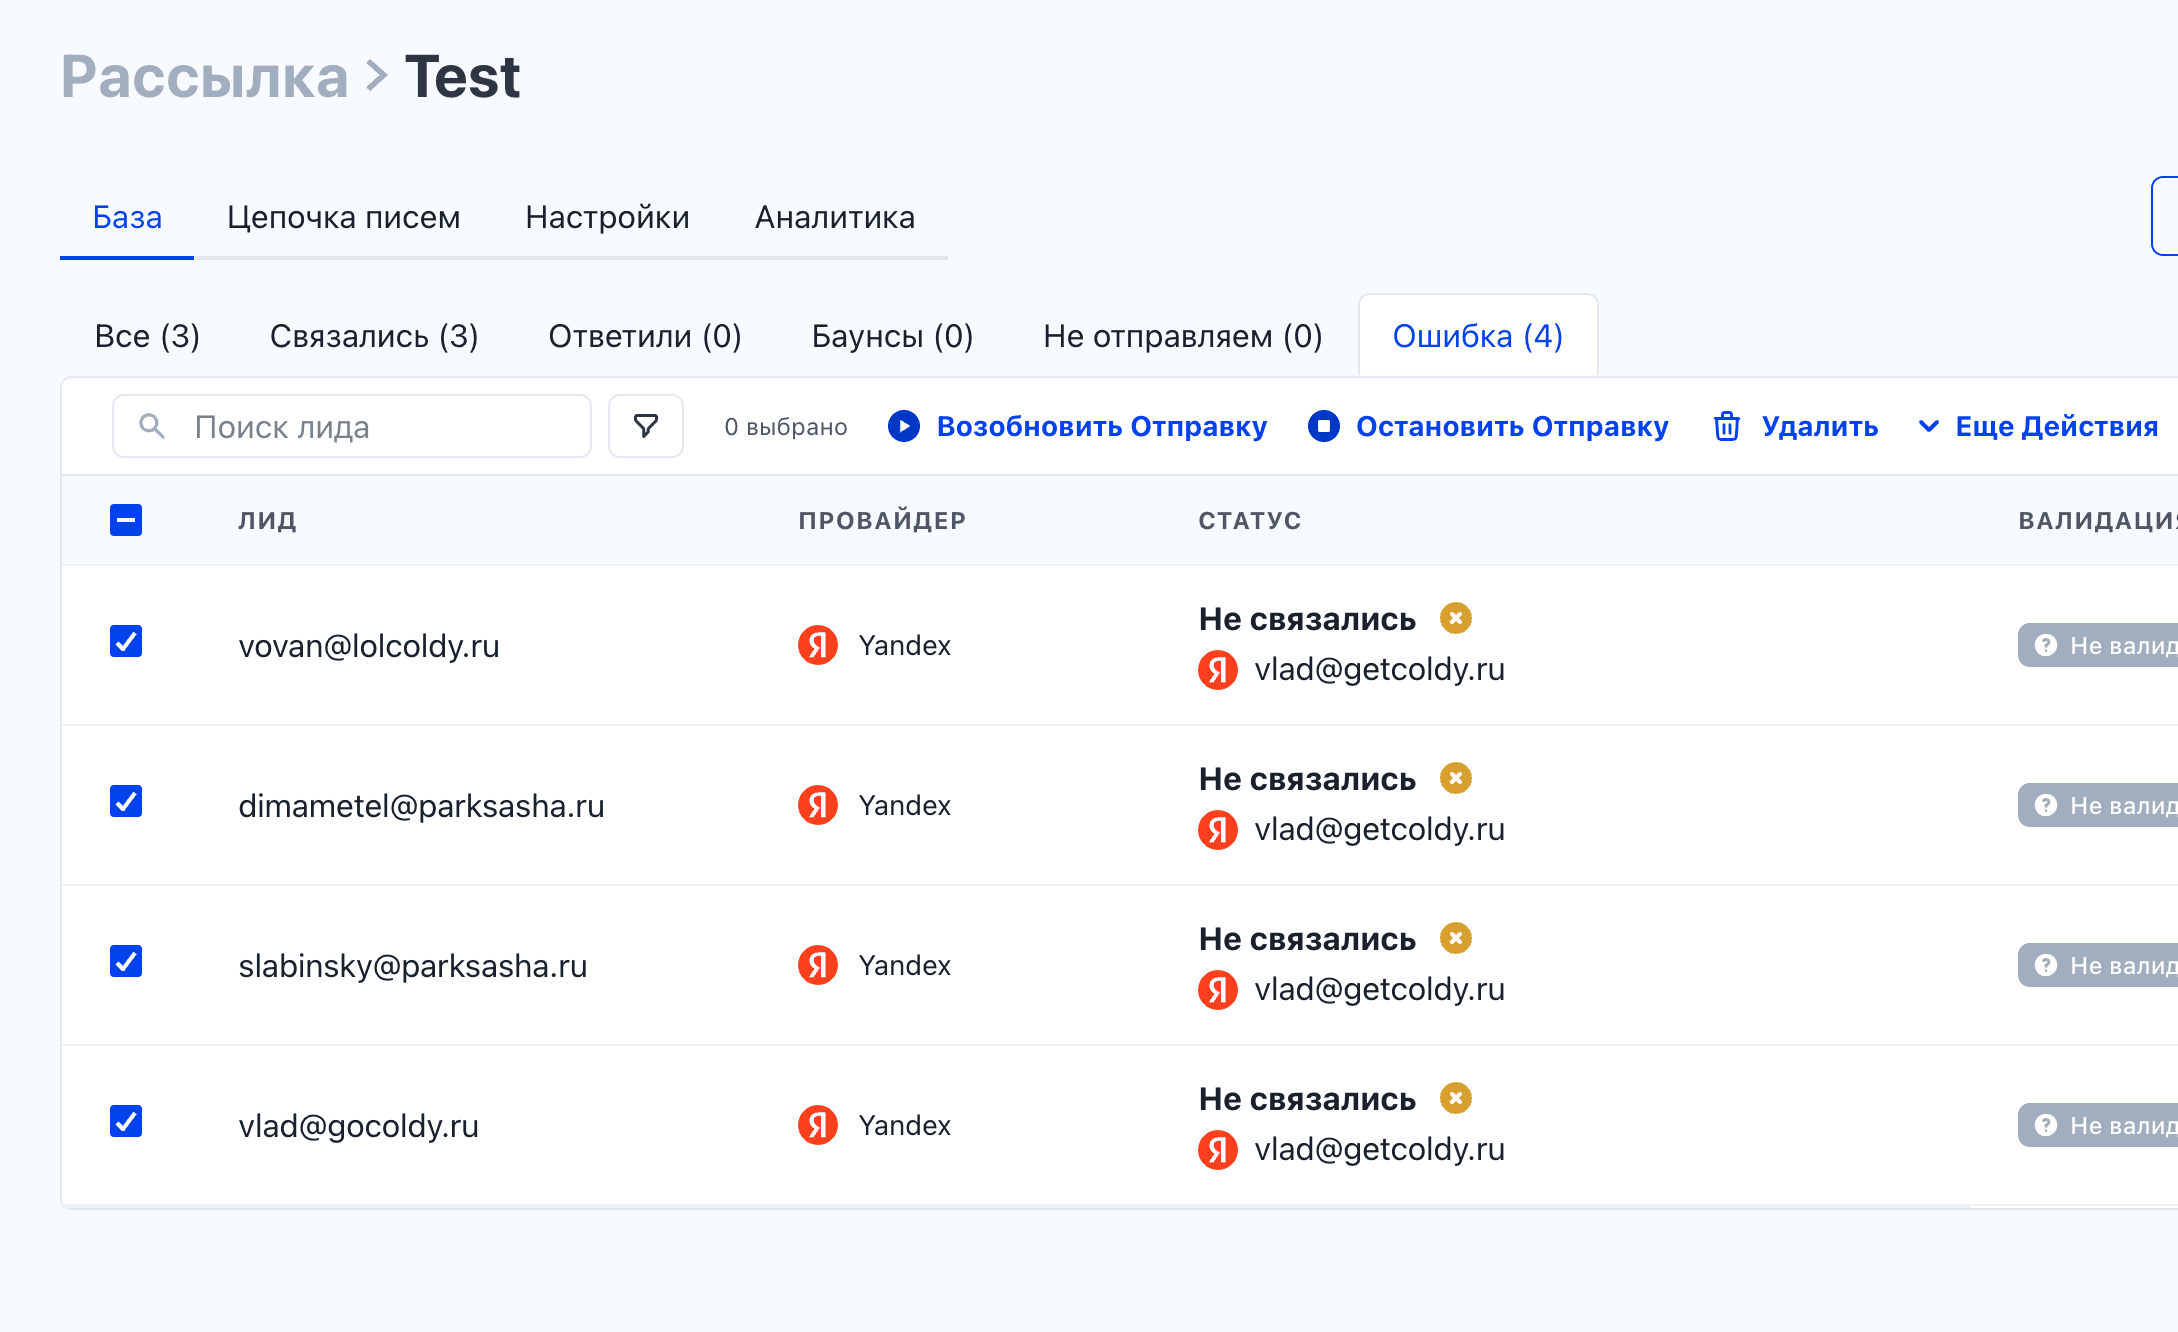This screenshot has height=1332, width=2178.
Task: Open the Баунсы (0) filter tab
Action: (892, 336)
